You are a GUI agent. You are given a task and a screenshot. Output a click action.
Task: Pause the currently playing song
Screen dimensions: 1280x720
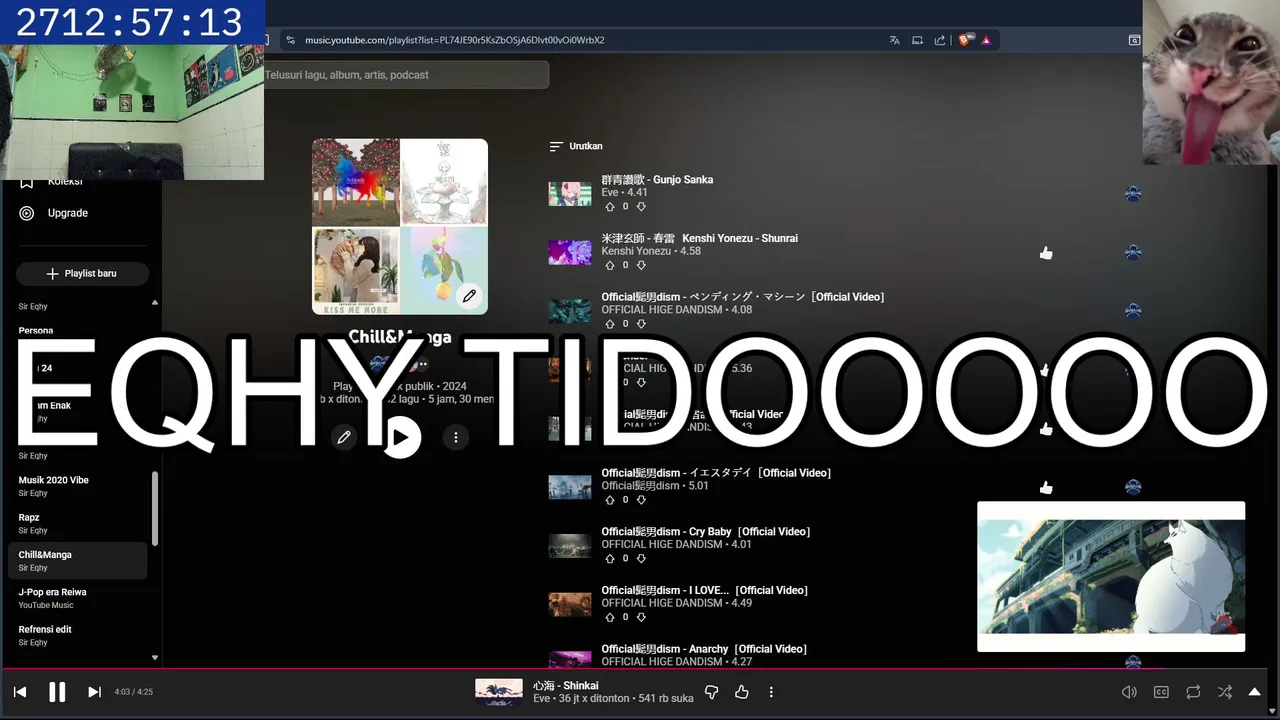click(x=57, y=692)
